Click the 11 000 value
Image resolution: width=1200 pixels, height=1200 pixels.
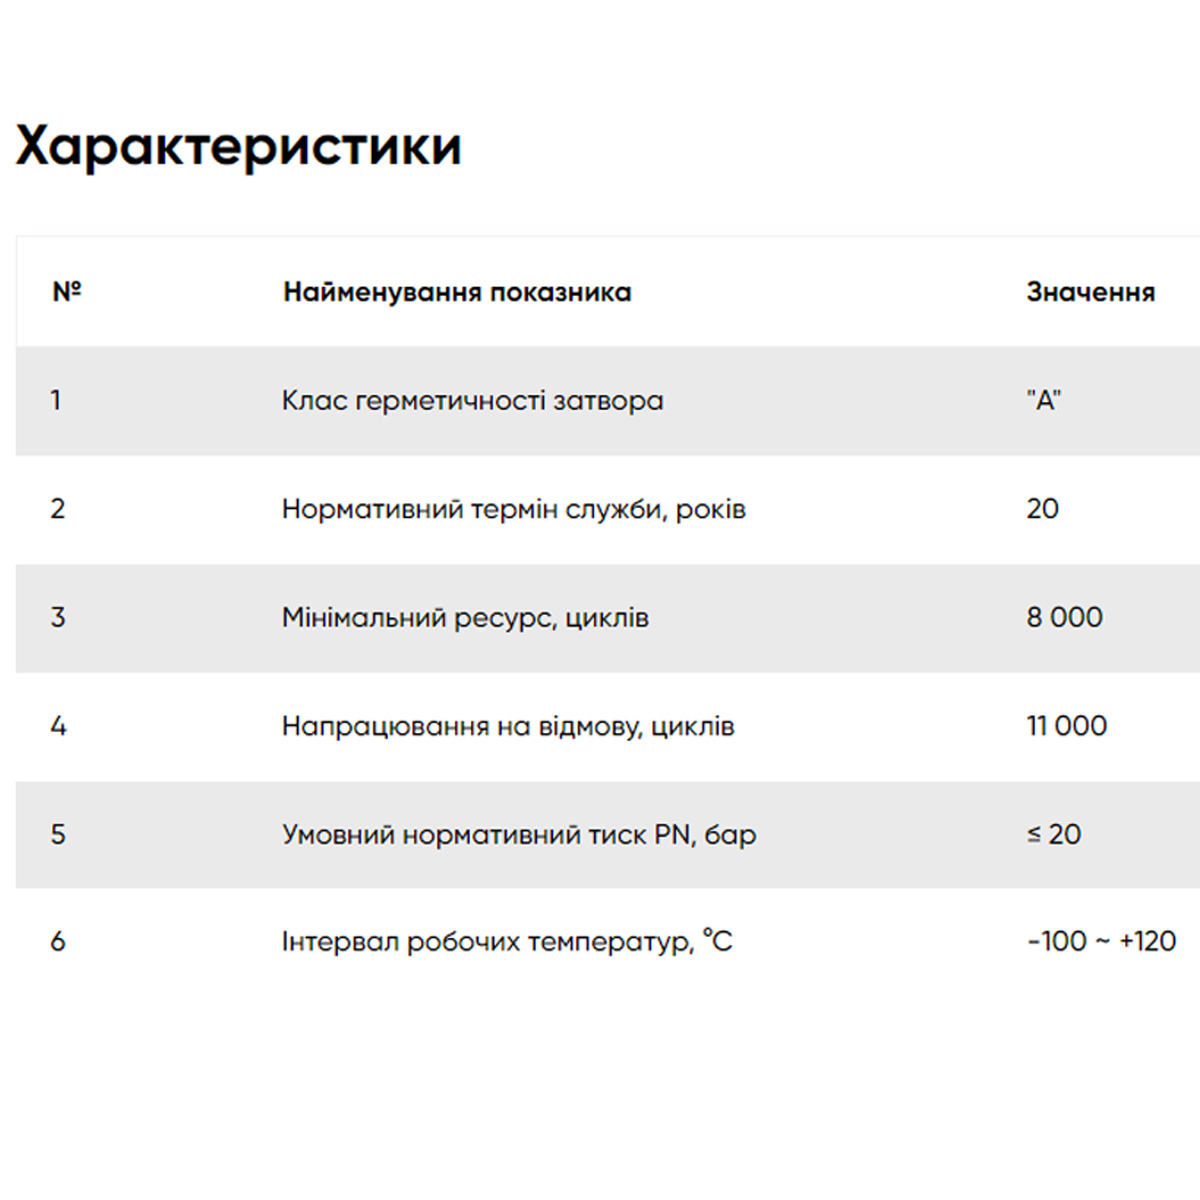tap(1066, 726)
